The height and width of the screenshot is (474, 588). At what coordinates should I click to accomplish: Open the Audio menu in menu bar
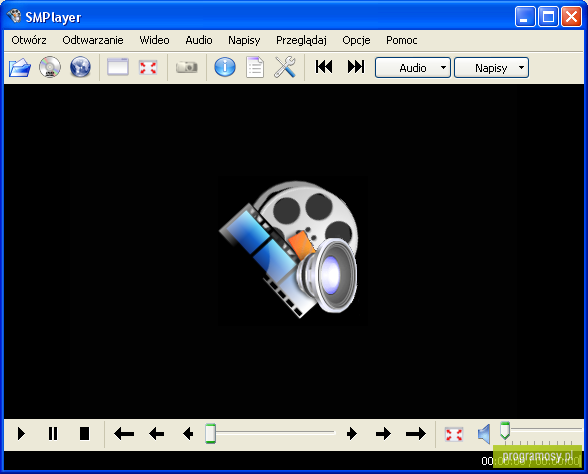(199, 40)
